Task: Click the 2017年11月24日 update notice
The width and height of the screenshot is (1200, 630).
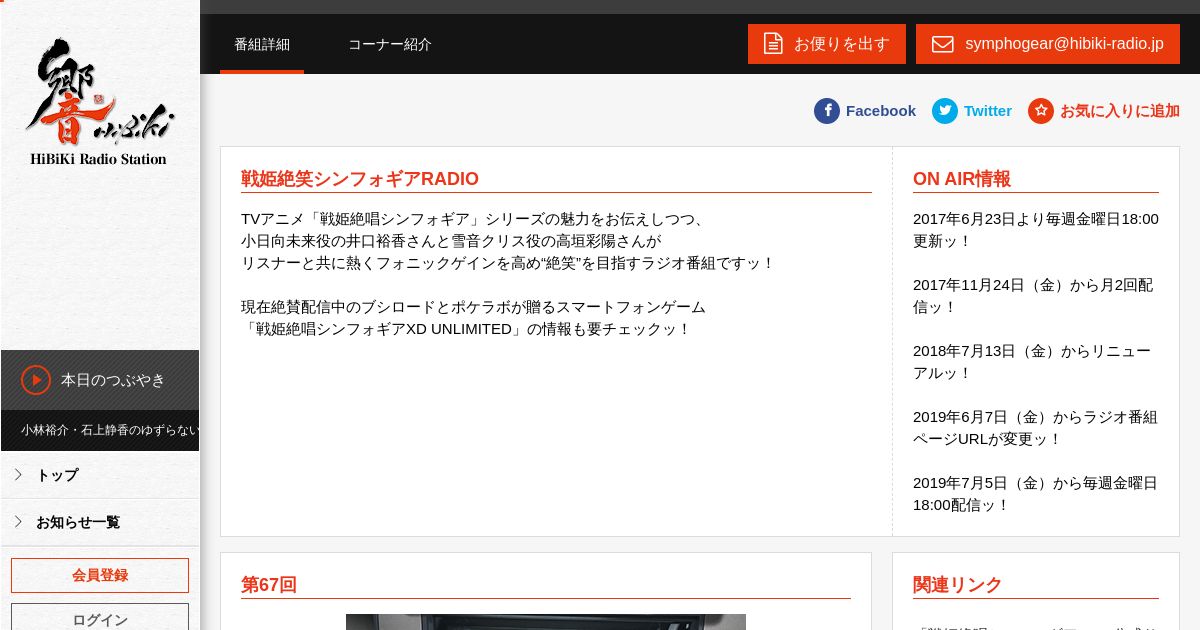Action: (x=1033, y=296)
